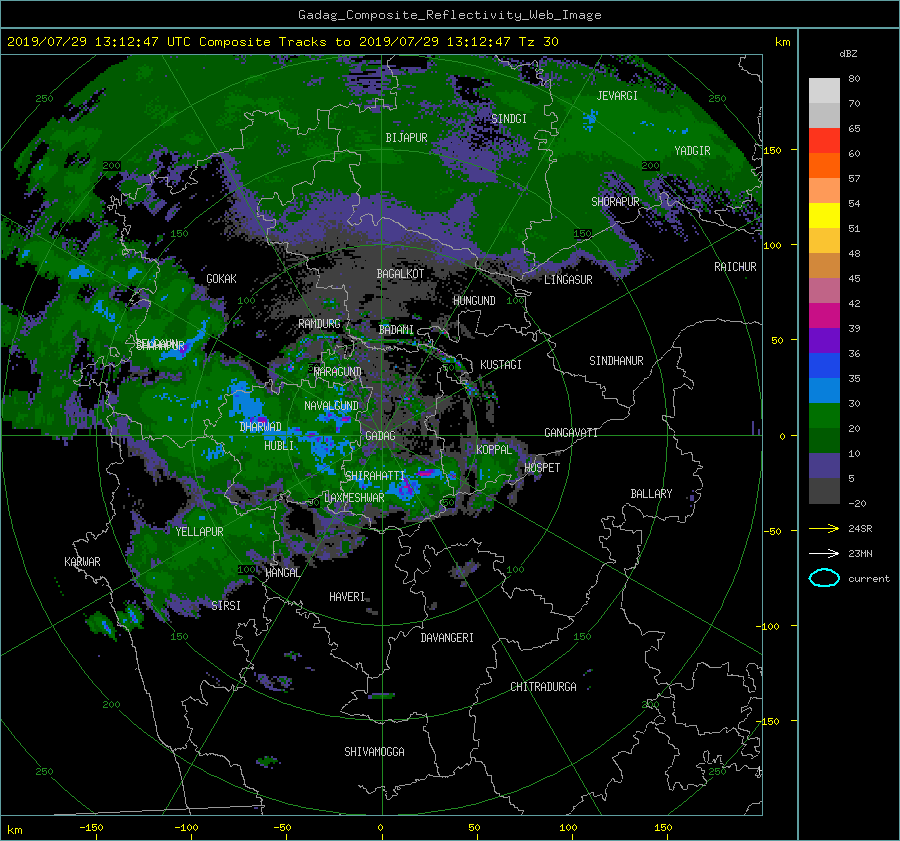Click the yellow 51 dBZ color swatch
The image size is (900, 841).
[824, 215]
